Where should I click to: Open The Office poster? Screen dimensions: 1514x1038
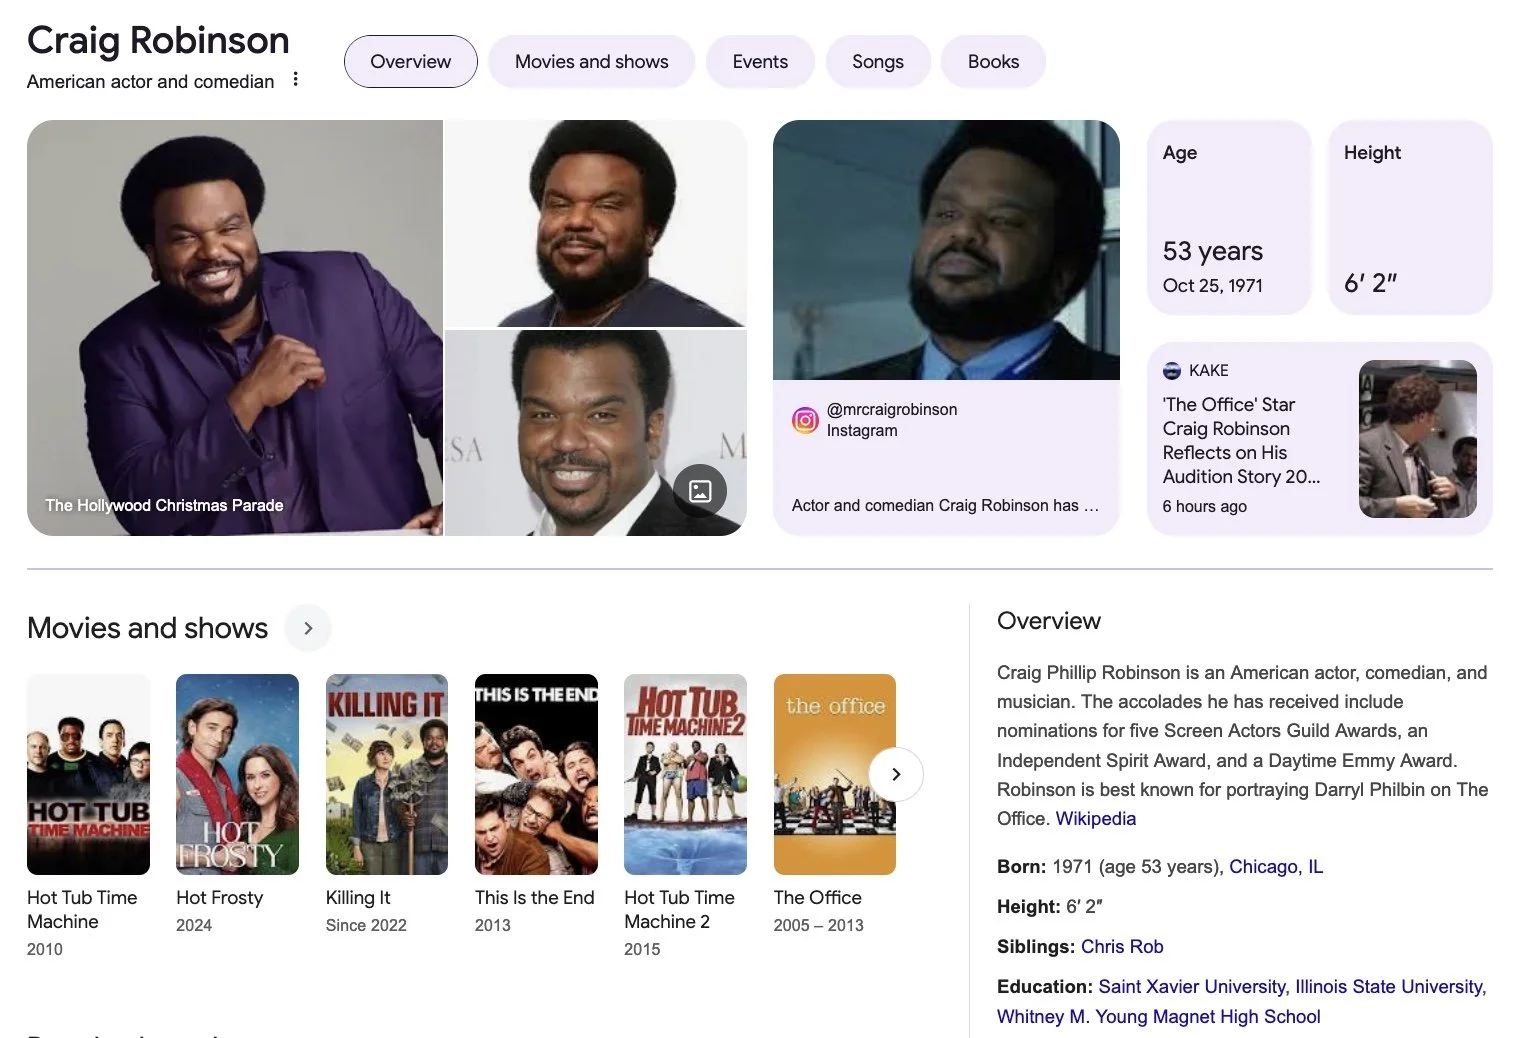point(835,774)
